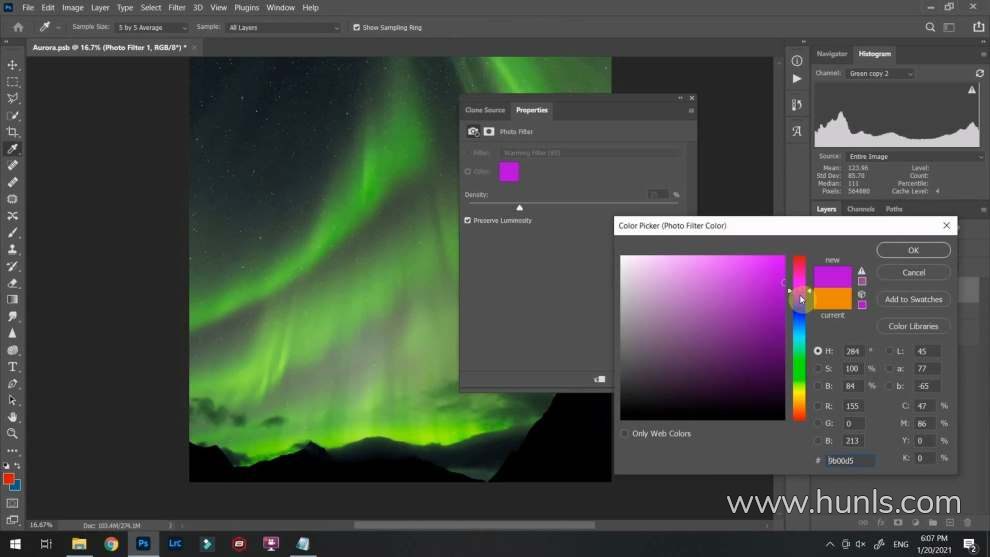
Task: Select the Brush tool
Action: point(13,232)
